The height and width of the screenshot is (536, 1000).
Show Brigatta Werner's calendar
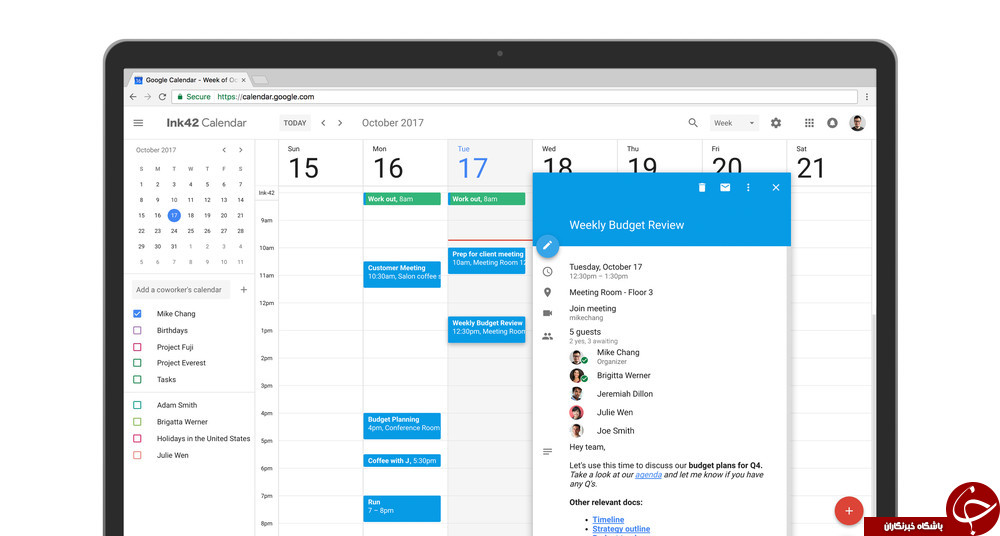pyautogui.click(x=137, y=422)
